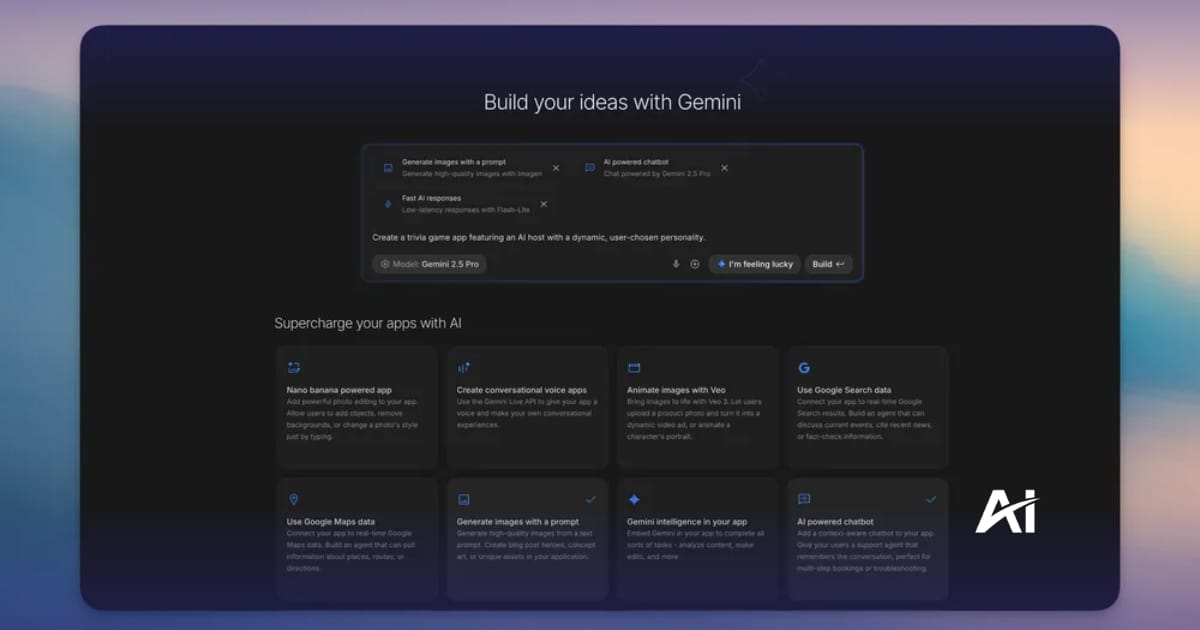The width and height of the screenshot is (1200, 630).
Task: Click the microphone icon in prompt box
Action: pyautogui.click(x=676, y=264)
